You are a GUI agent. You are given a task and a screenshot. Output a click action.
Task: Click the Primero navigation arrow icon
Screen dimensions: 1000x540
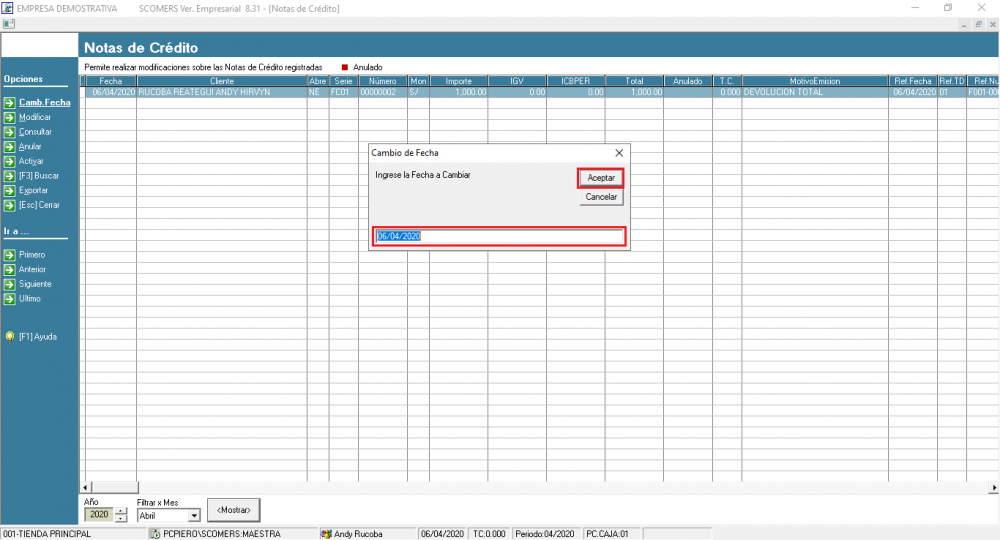10,255
